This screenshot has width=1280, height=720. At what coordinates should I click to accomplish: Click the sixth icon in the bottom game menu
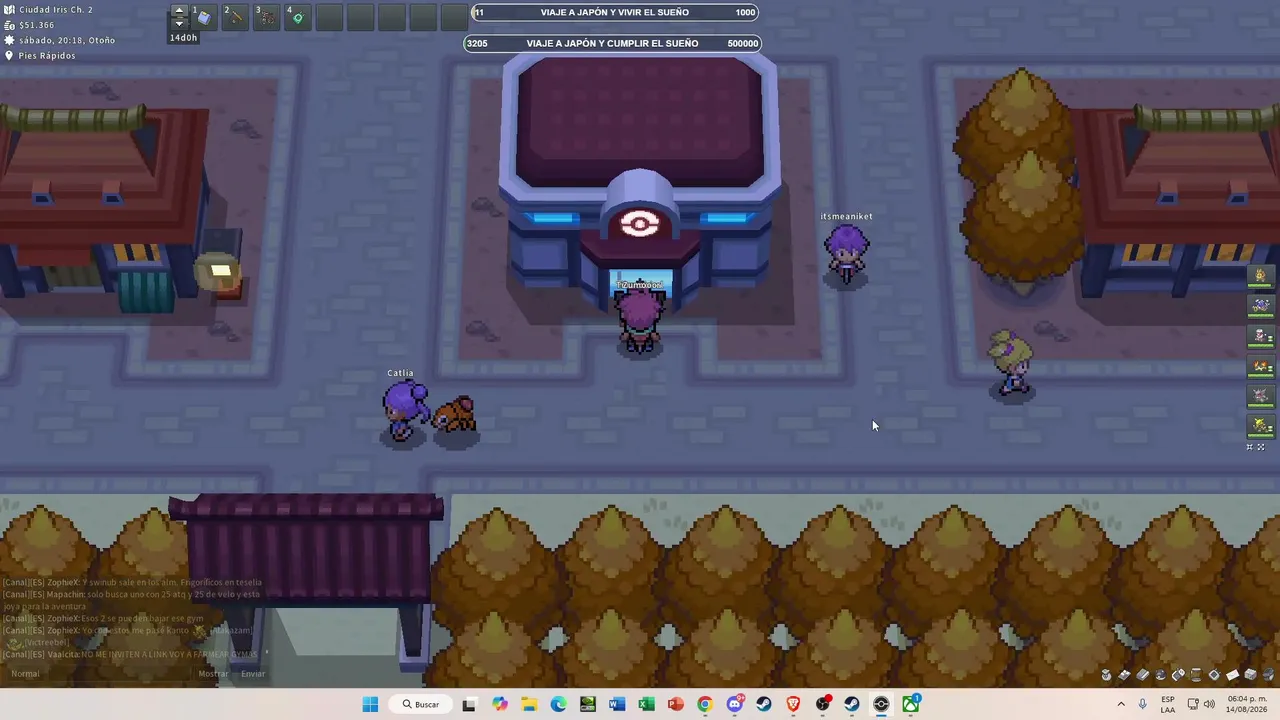(x=1196, y=675)
